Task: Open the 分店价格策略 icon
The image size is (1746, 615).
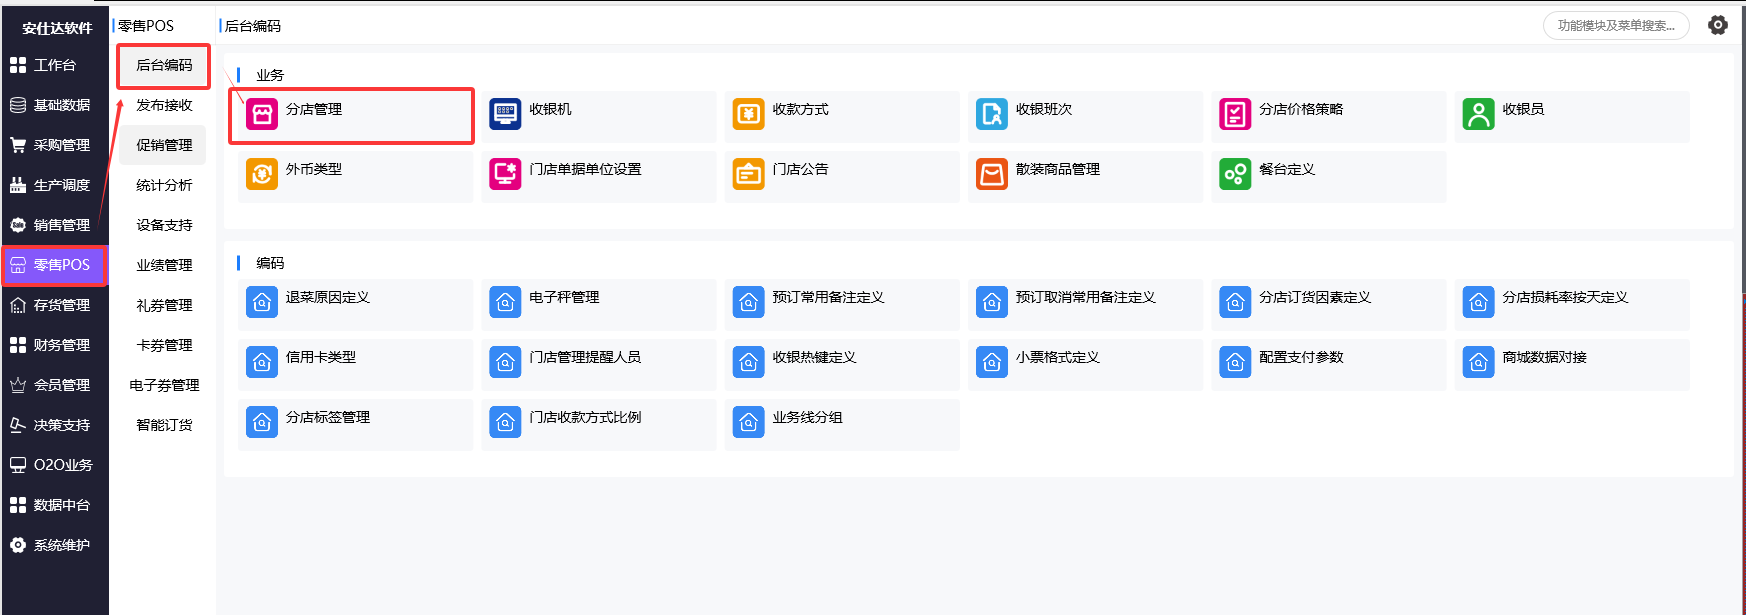Action: pyautogui.click(x=1235, y=115)
